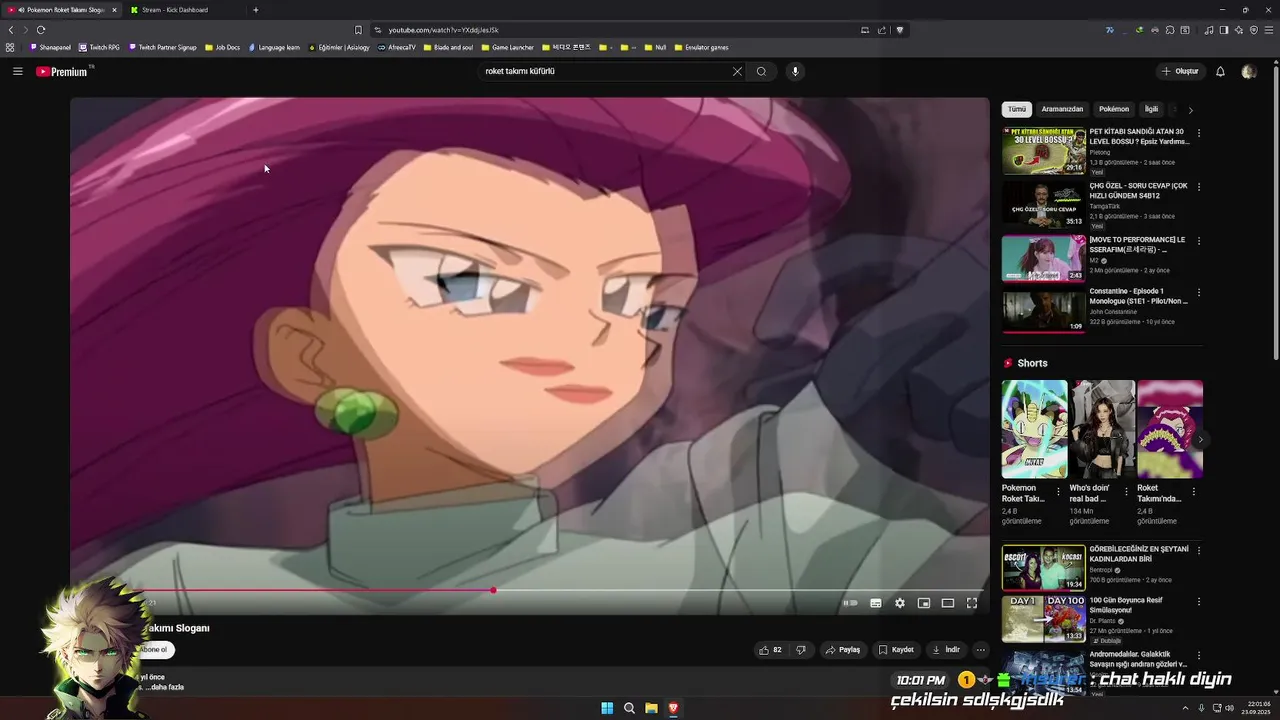Viewport: 1280px width, 720px height.
Task: Open the Emulator games bookmark folder
Action: point(700,47)
